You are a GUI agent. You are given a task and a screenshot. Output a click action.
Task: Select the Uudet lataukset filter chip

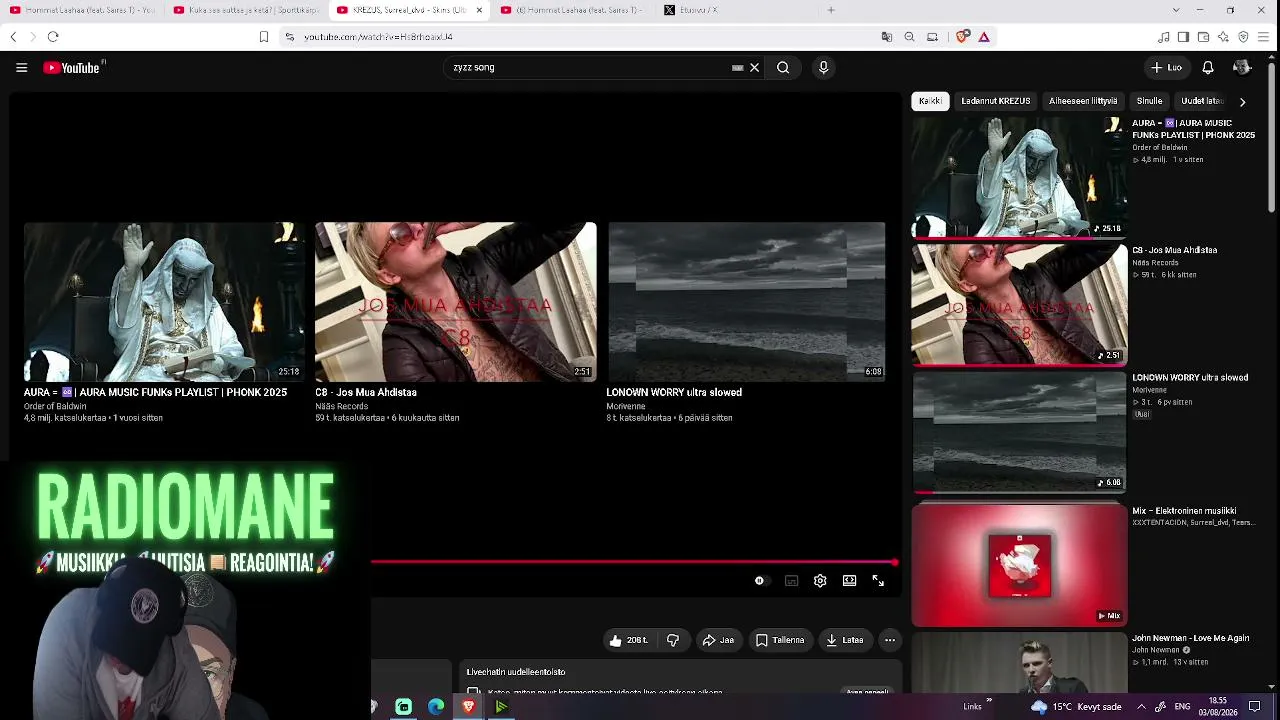pyautogui.click(x=1202, y=101)
